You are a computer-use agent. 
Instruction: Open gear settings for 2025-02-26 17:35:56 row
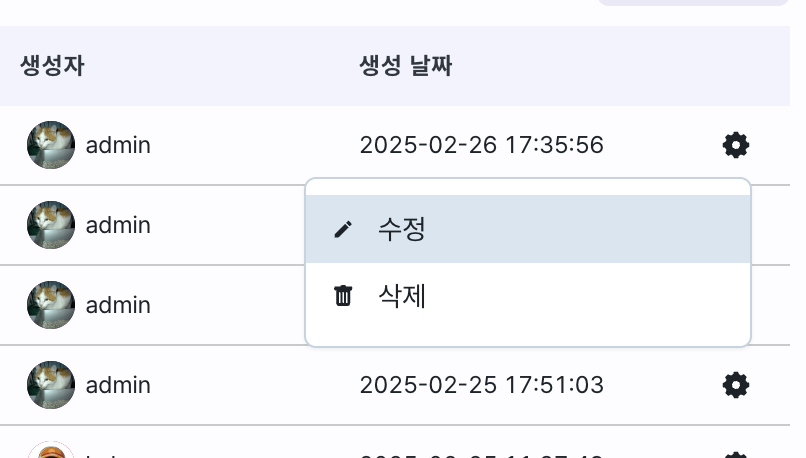(736, 145)
